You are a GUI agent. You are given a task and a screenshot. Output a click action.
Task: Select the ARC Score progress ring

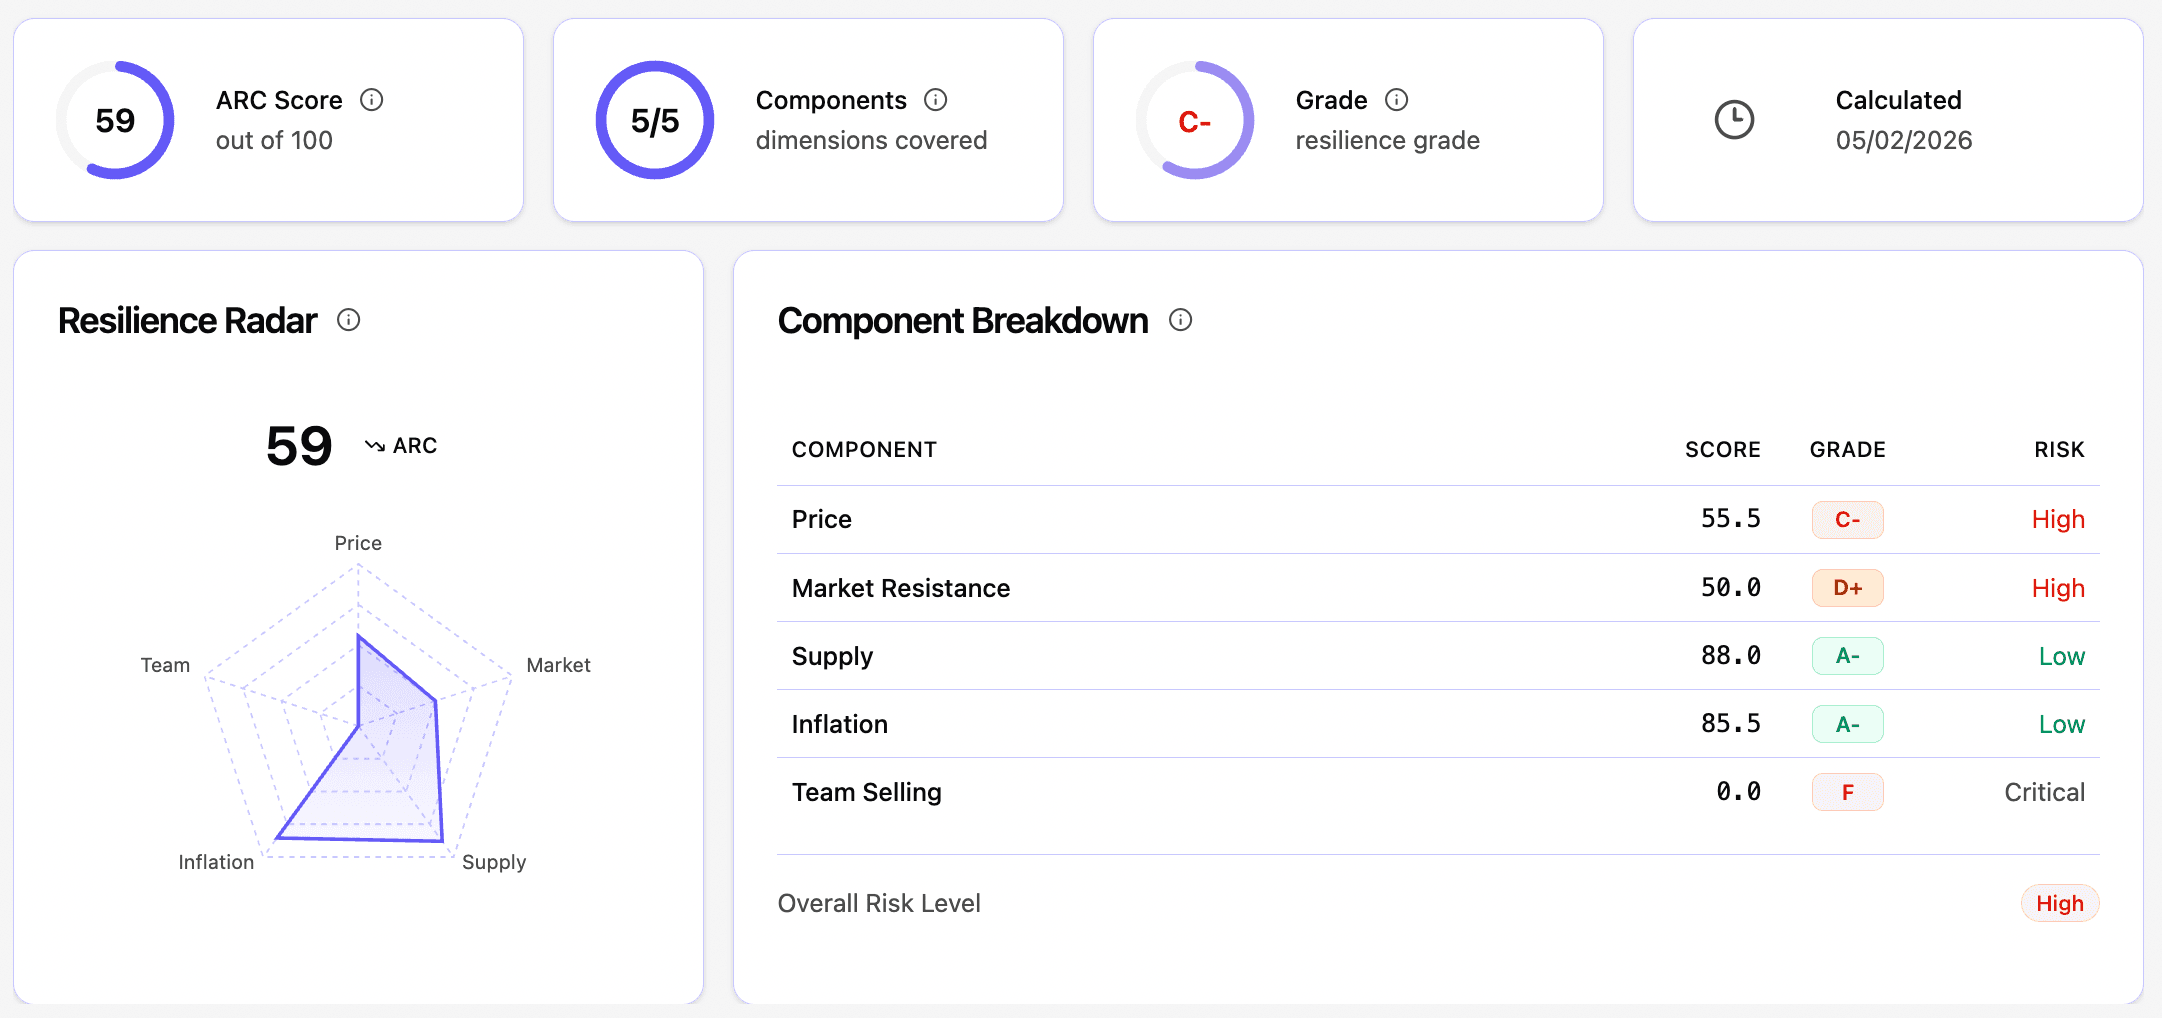click(x=117, y=119)
